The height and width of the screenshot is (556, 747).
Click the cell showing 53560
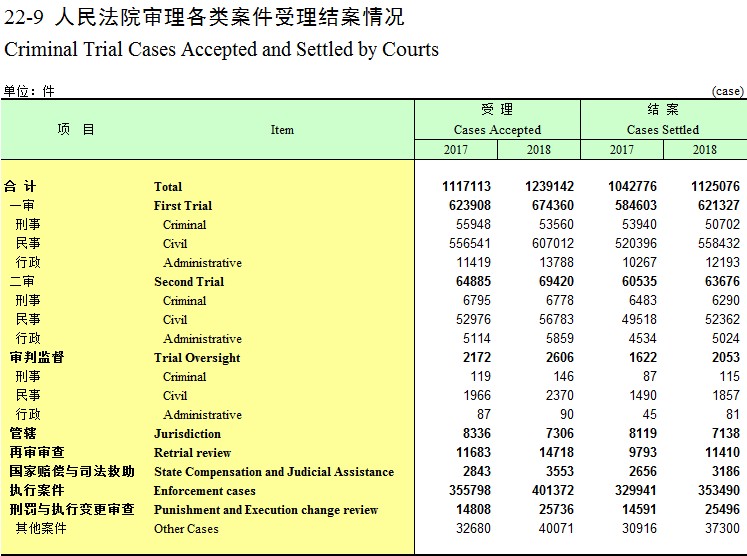pyautogui.click(x=556, y=224)
